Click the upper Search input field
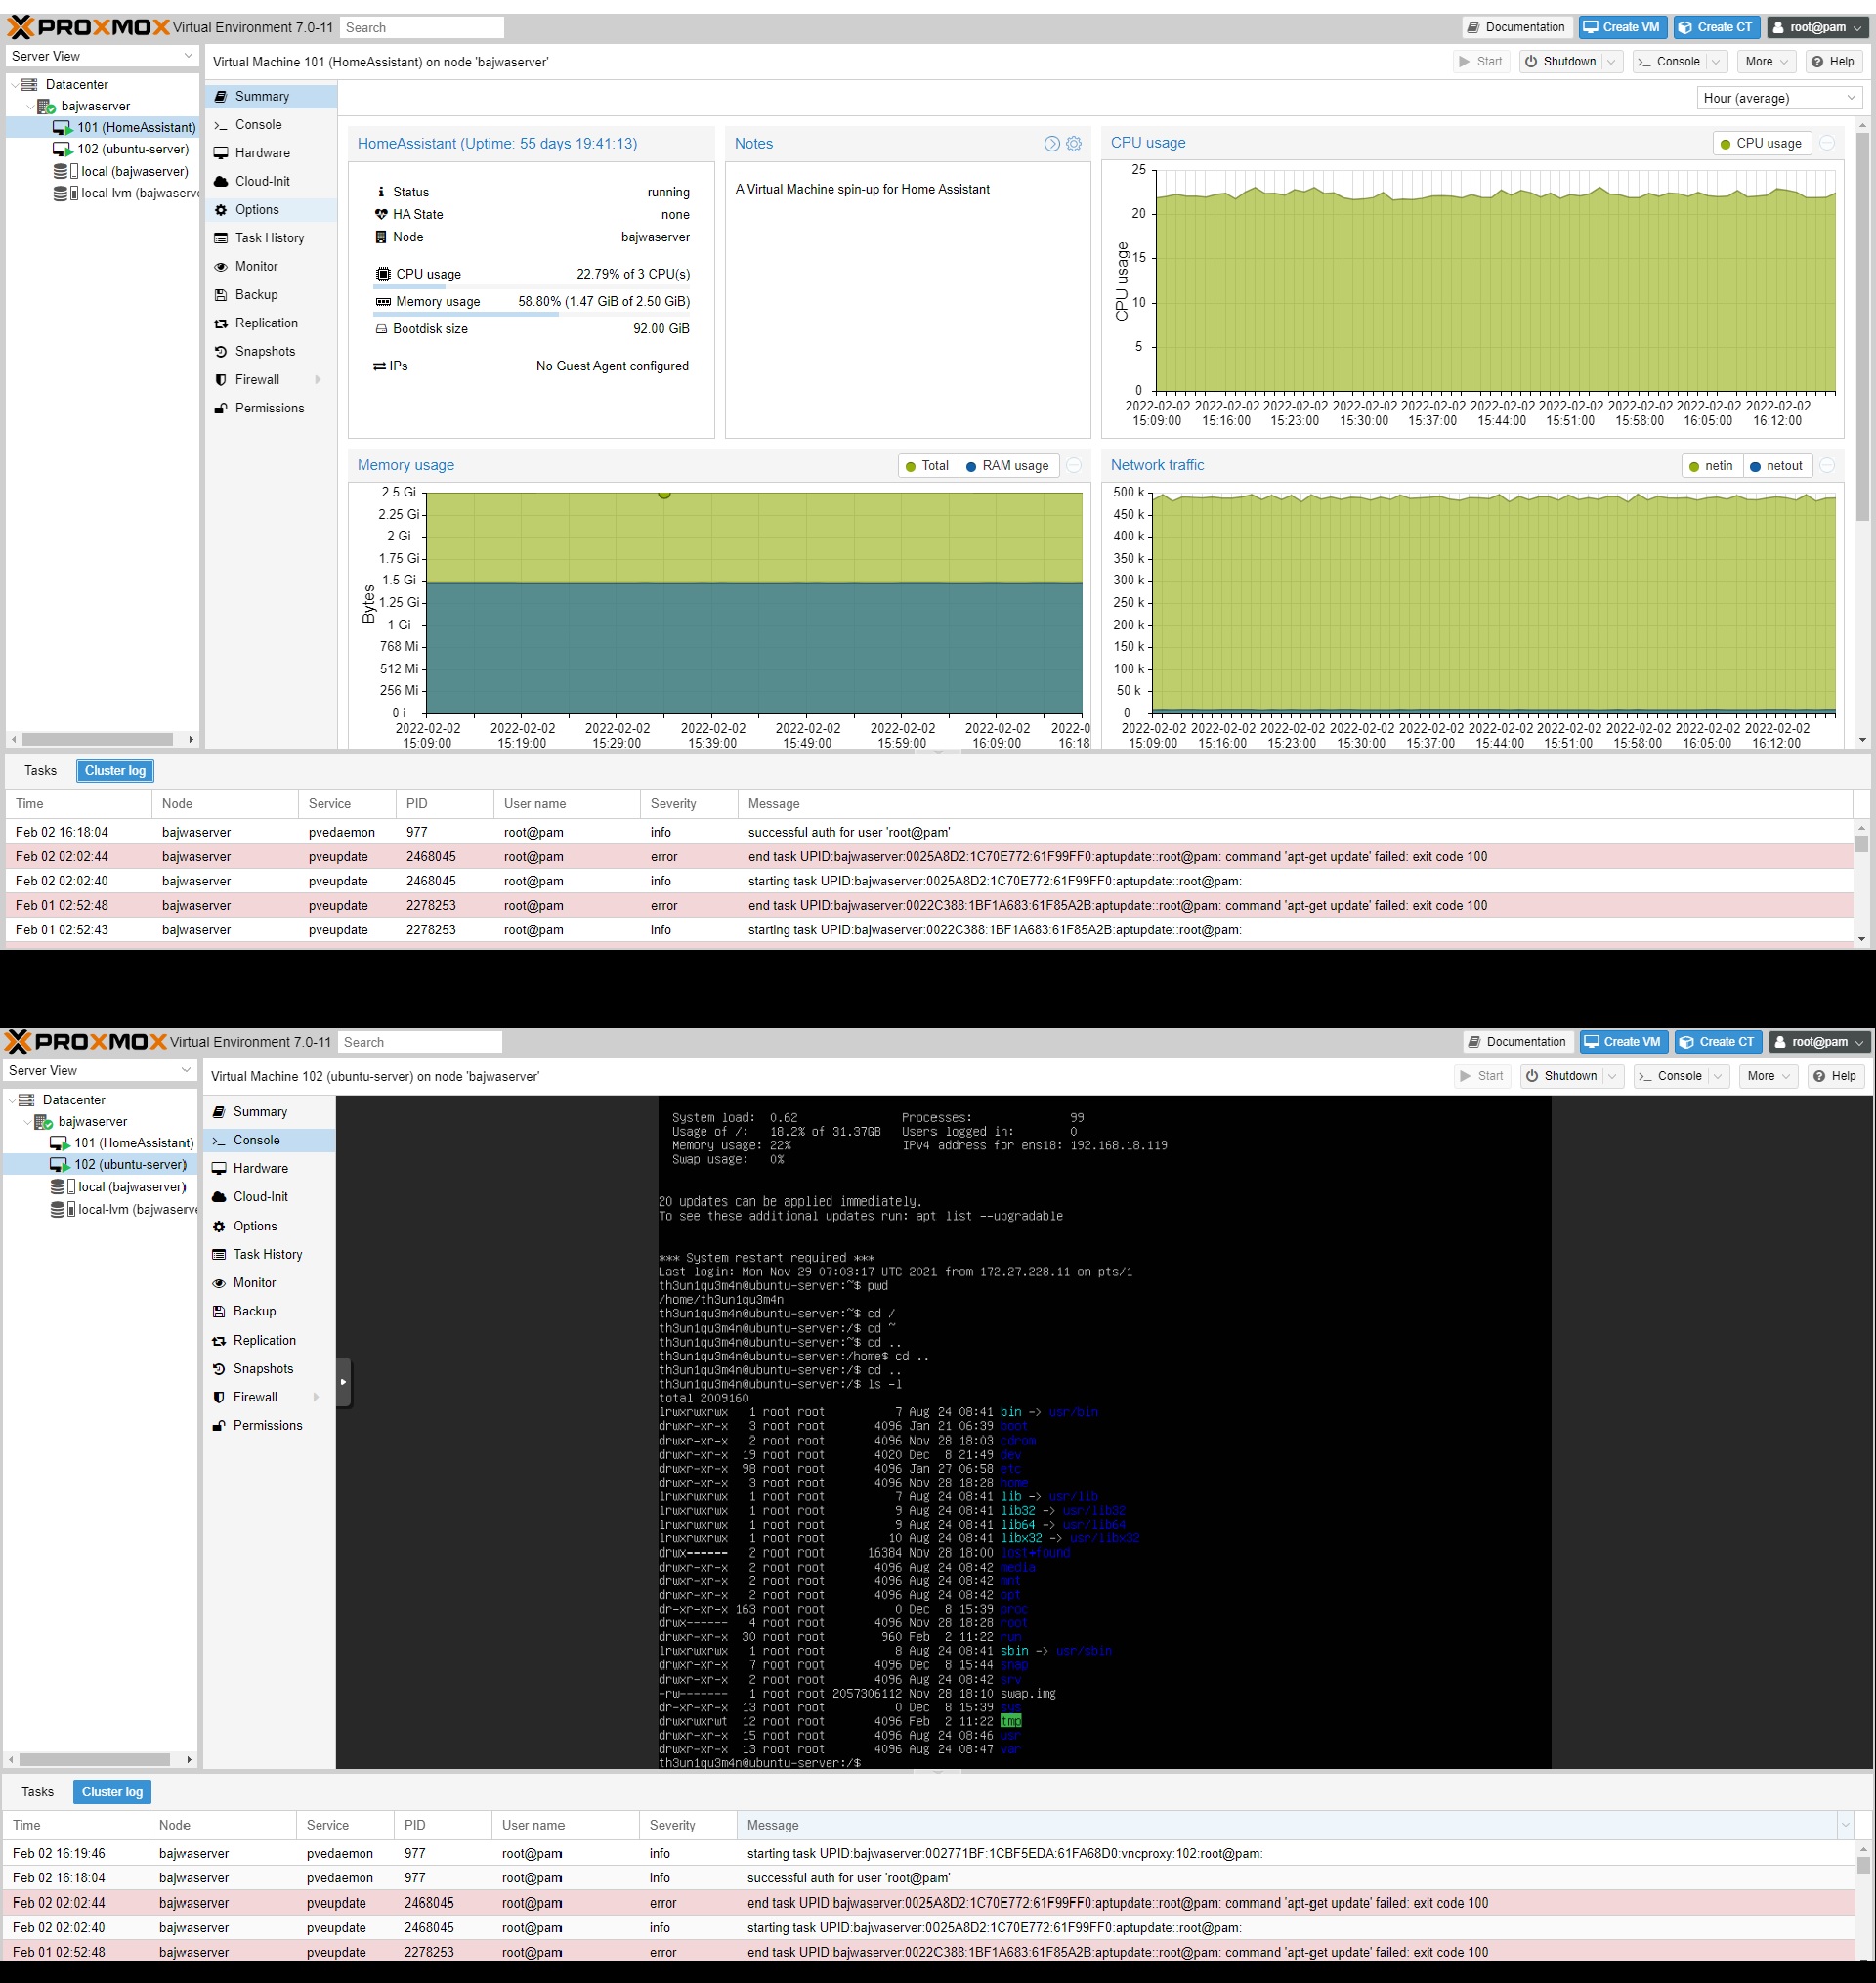This screenshot has width=1876, height=1983. tap(421, 28)
